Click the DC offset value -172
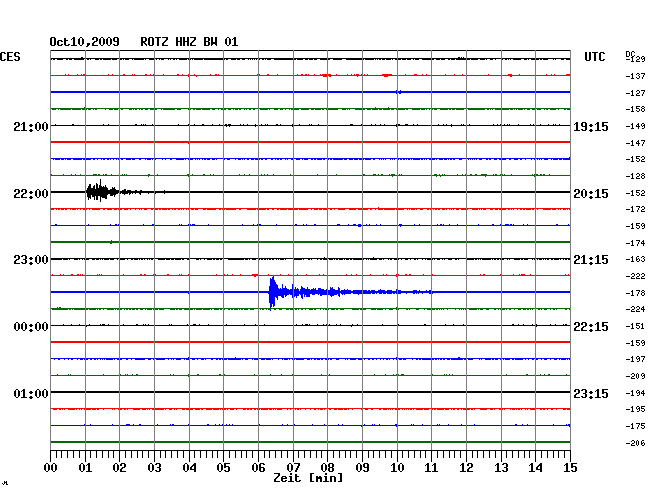This screenshot has height=494, width=650. [635, 209]
